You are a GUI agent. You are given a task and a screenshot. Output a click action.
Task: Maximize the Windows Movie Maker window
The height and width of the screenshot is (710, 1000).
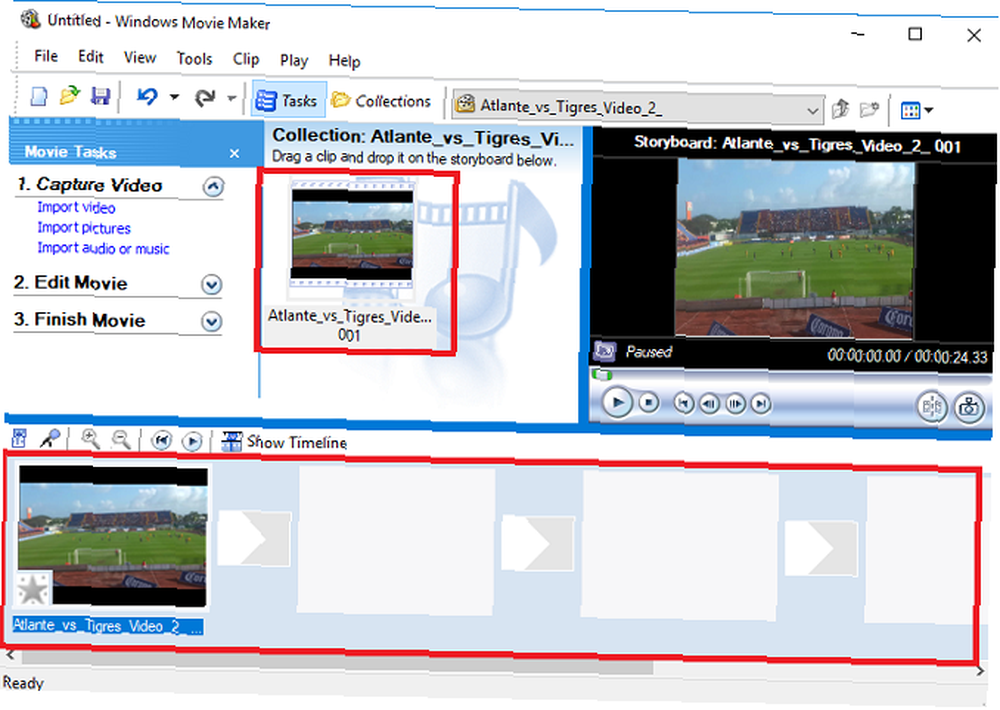(915, 34)
